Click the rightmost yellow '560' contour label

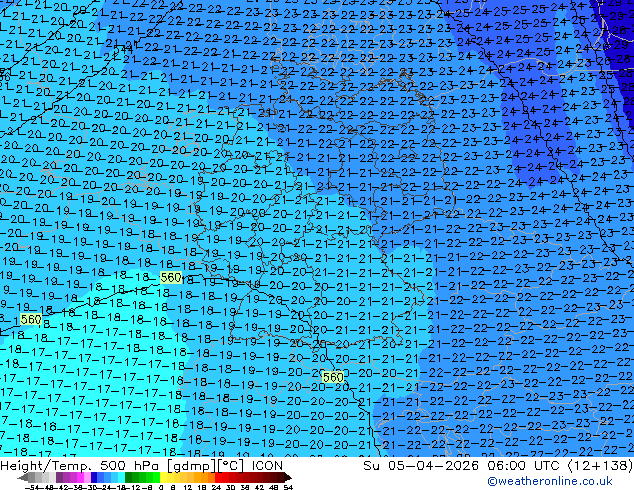[333, 377]
